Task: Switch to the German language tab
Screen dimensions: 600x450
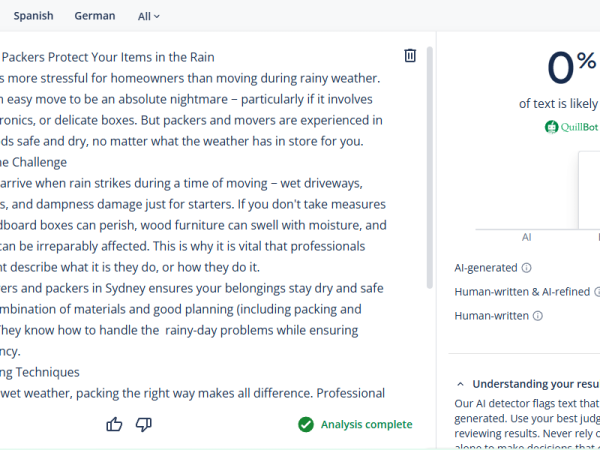Action: pos(95,16)
